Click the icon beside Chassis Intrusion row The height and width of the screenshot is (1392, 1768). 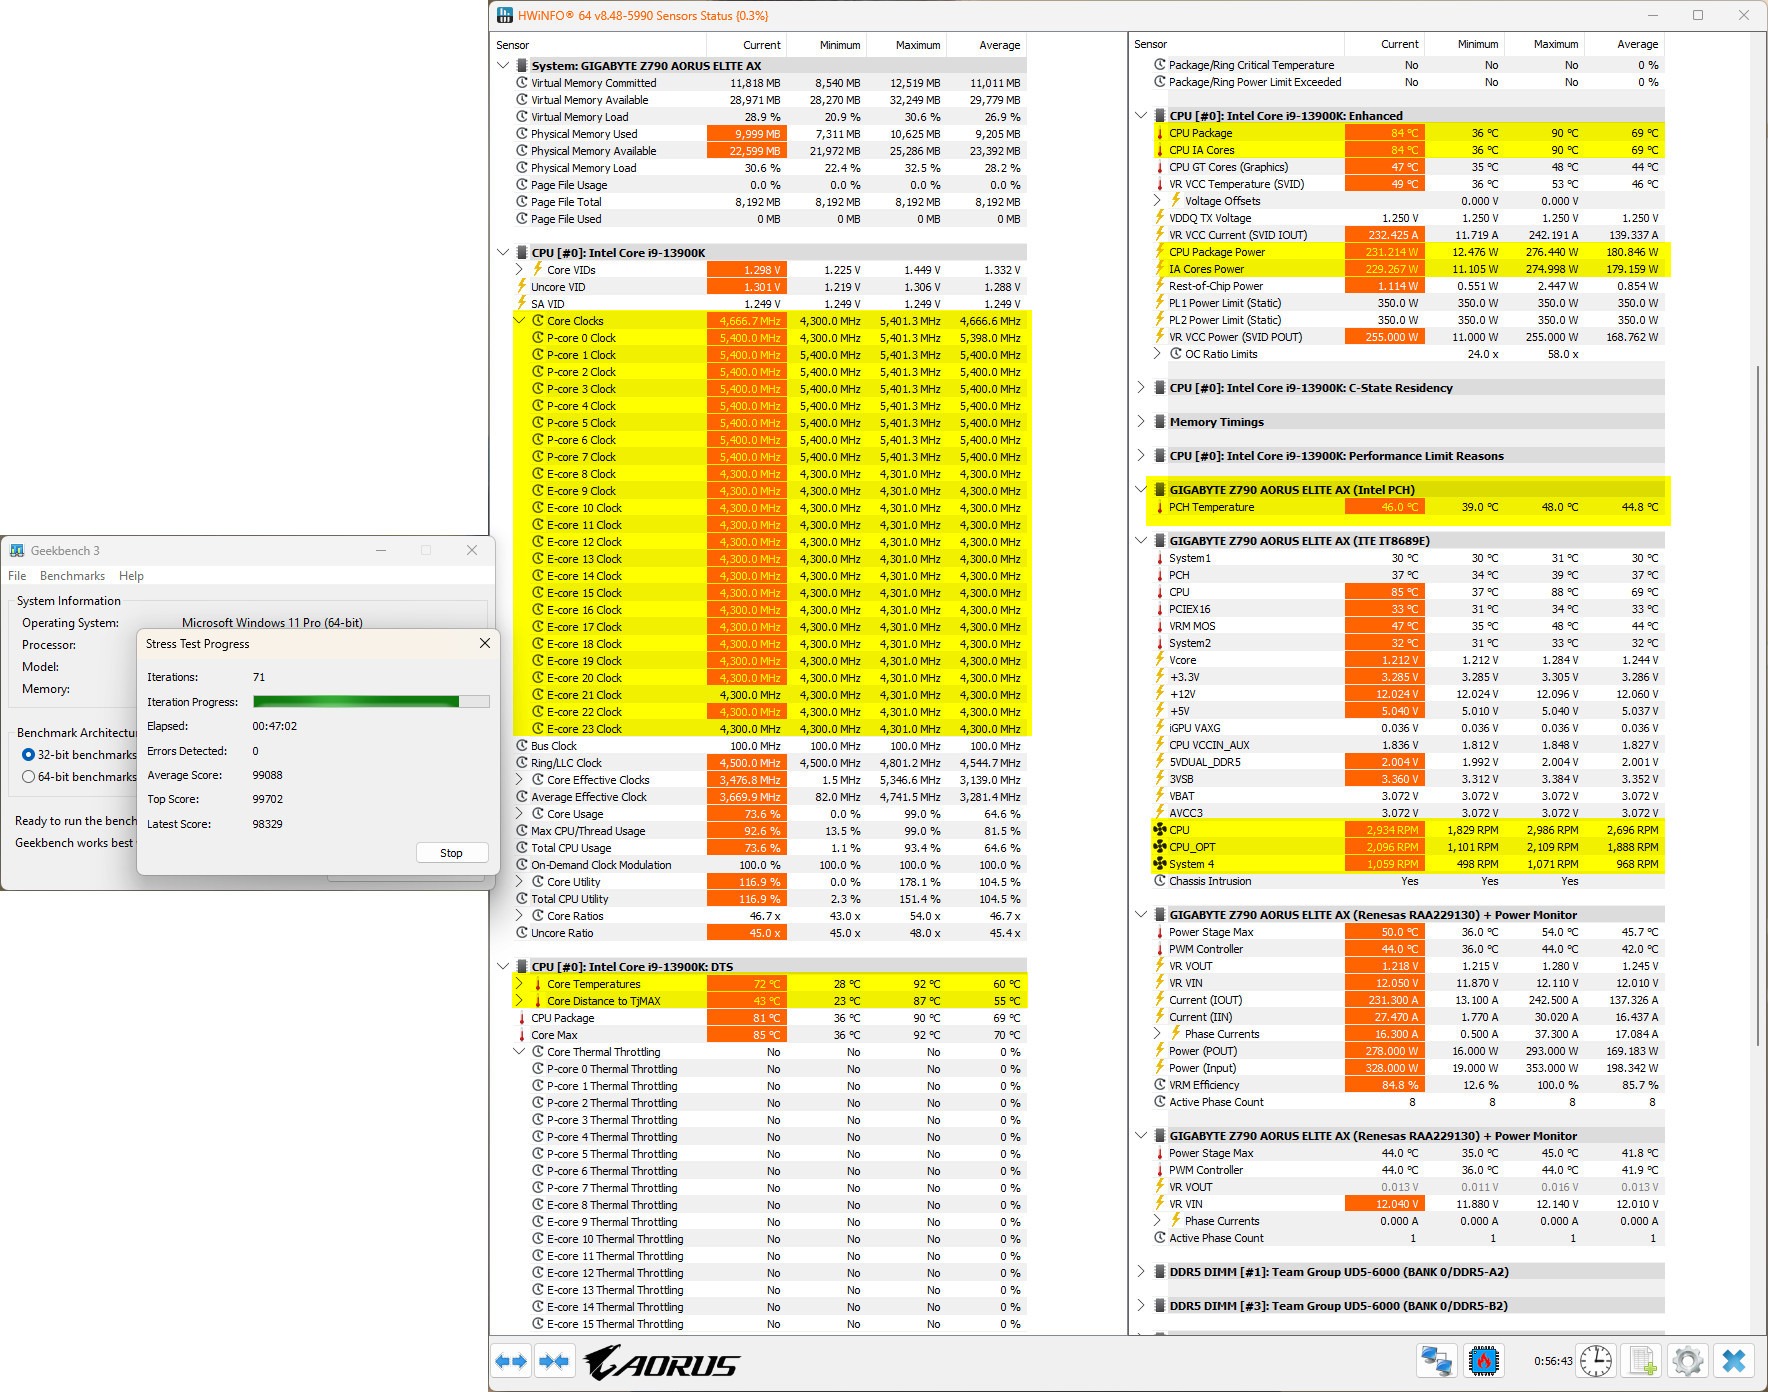[1160, 881]
